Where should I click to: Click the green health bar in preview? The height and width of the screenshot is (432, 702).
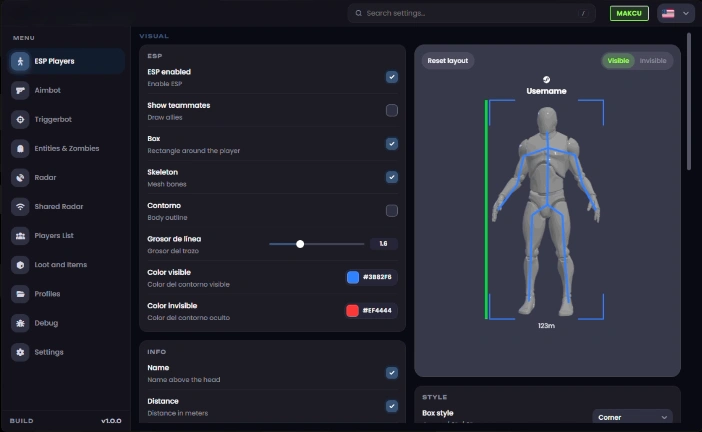[486, 210]
